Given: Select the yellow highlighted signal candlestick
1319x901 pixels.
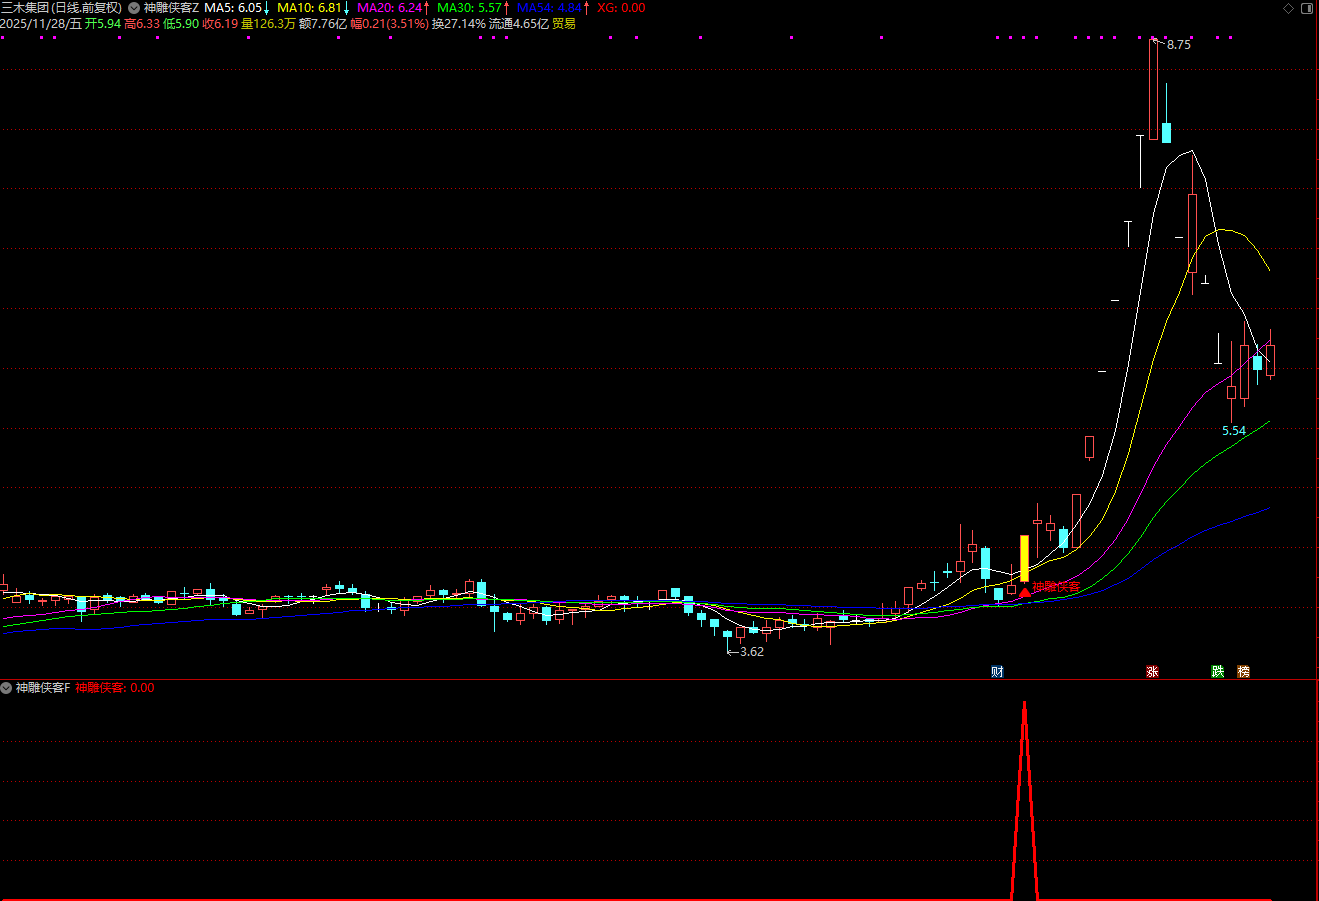Looking at the screenshot, I should tap(1024, 558).
